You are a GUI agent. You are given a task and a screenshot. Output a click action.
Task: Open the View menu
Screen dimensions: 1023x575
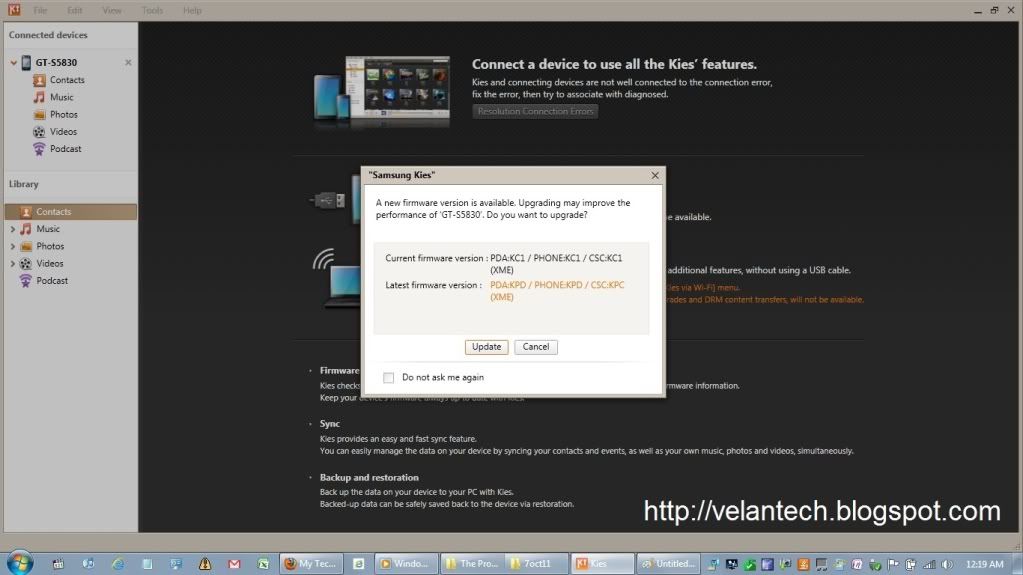[112, 10]
